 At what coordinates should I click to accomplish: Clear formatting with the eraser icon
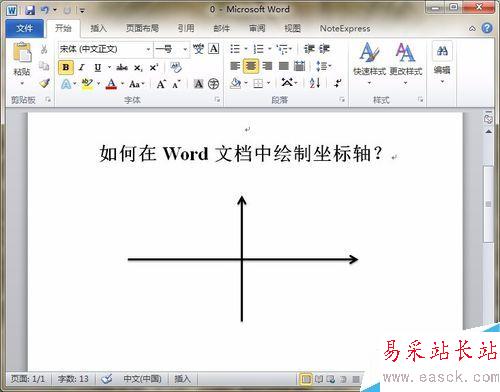(x=176, y=67)
